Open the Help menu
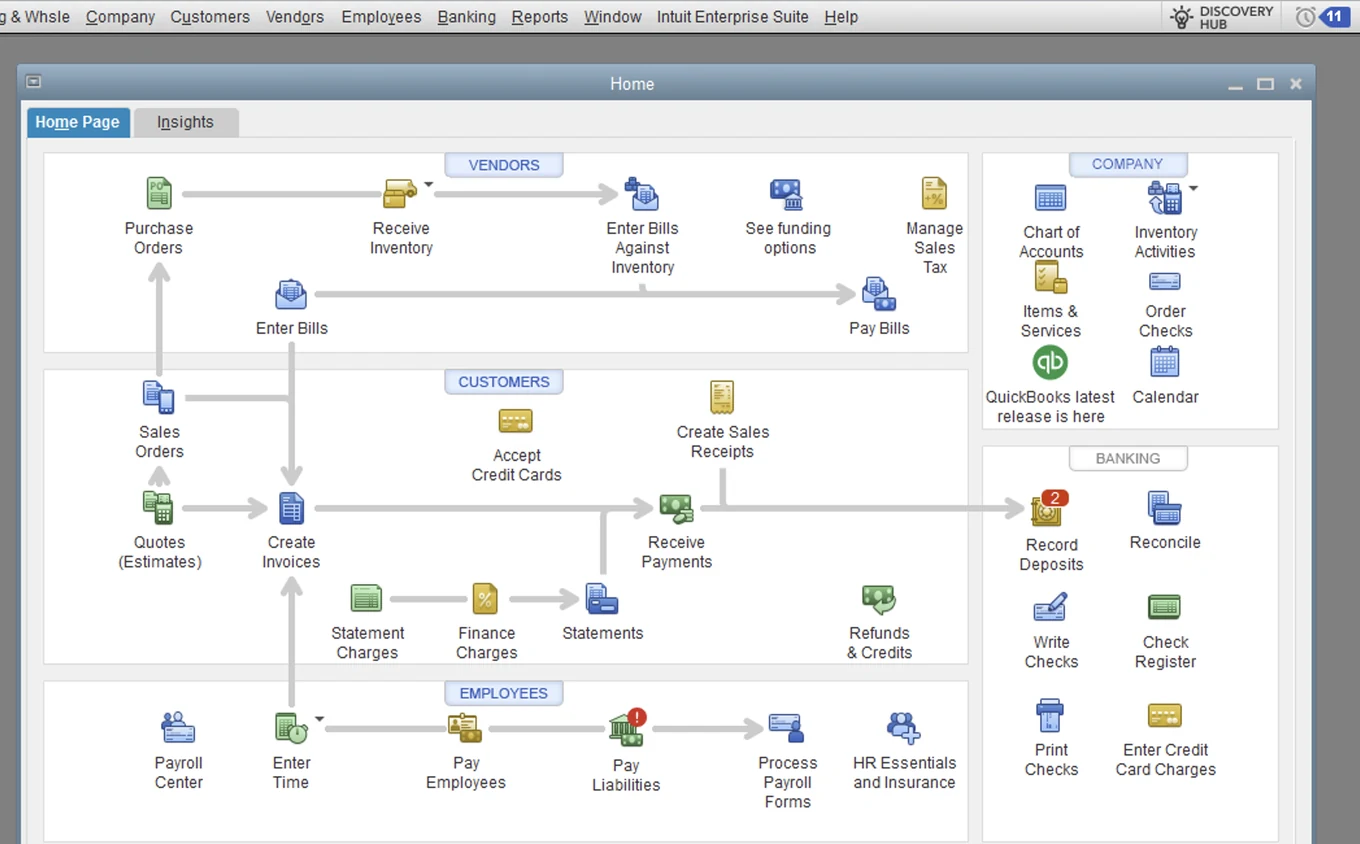Viewport: 1360px width, 844px height. 841,17
